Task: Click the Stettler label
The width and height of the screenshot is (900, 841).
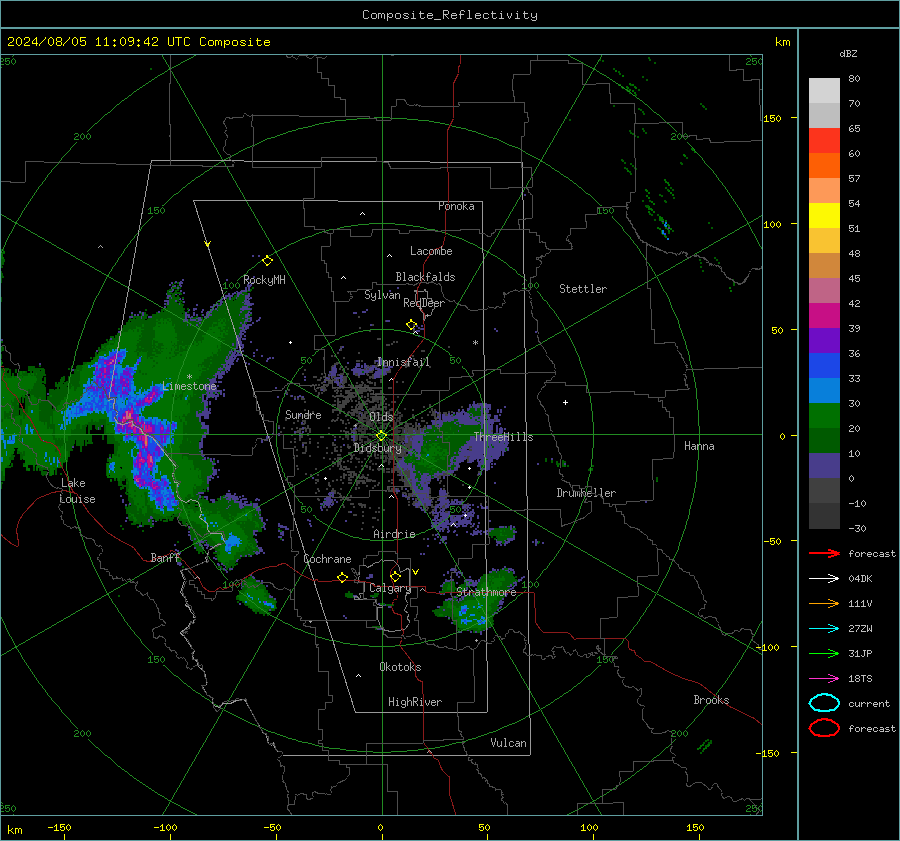Action: coord(583,289)
